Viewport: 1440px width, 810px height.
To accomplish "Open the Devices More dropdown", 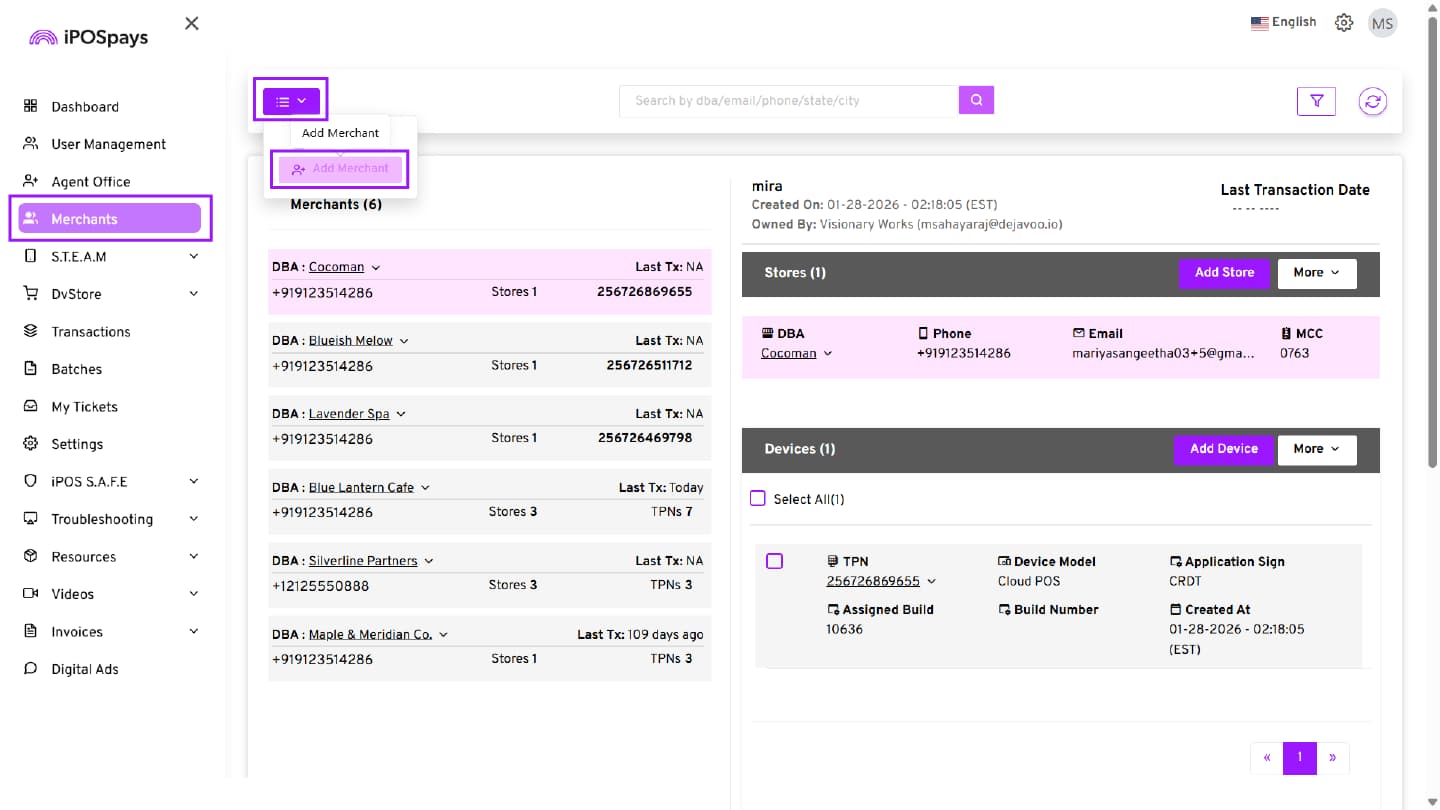I will tap(1316, 449).
